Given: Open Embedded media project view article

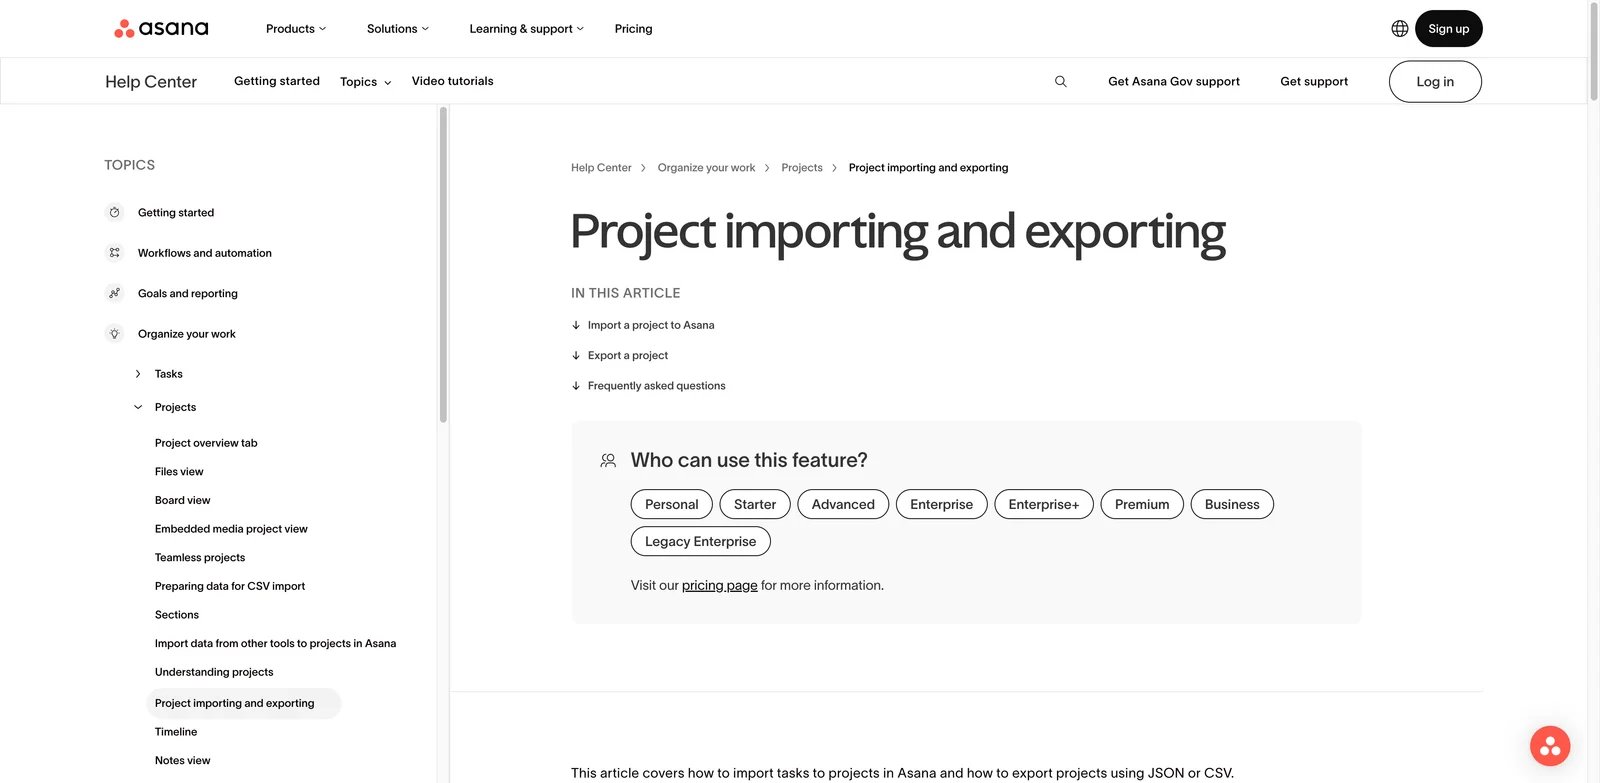Looking at the screenshot, I should (x=231, y=529).
